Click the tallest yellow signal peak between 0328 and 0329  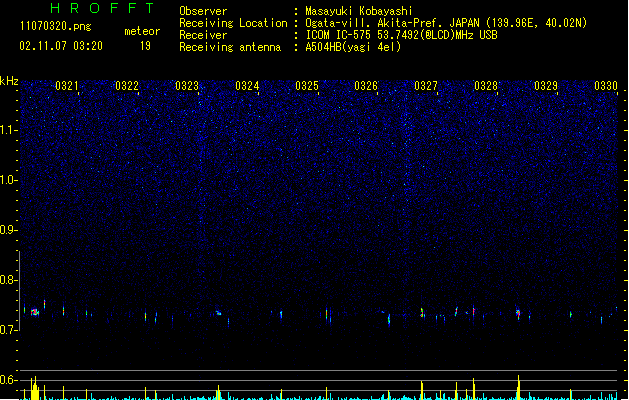point(518,387)
